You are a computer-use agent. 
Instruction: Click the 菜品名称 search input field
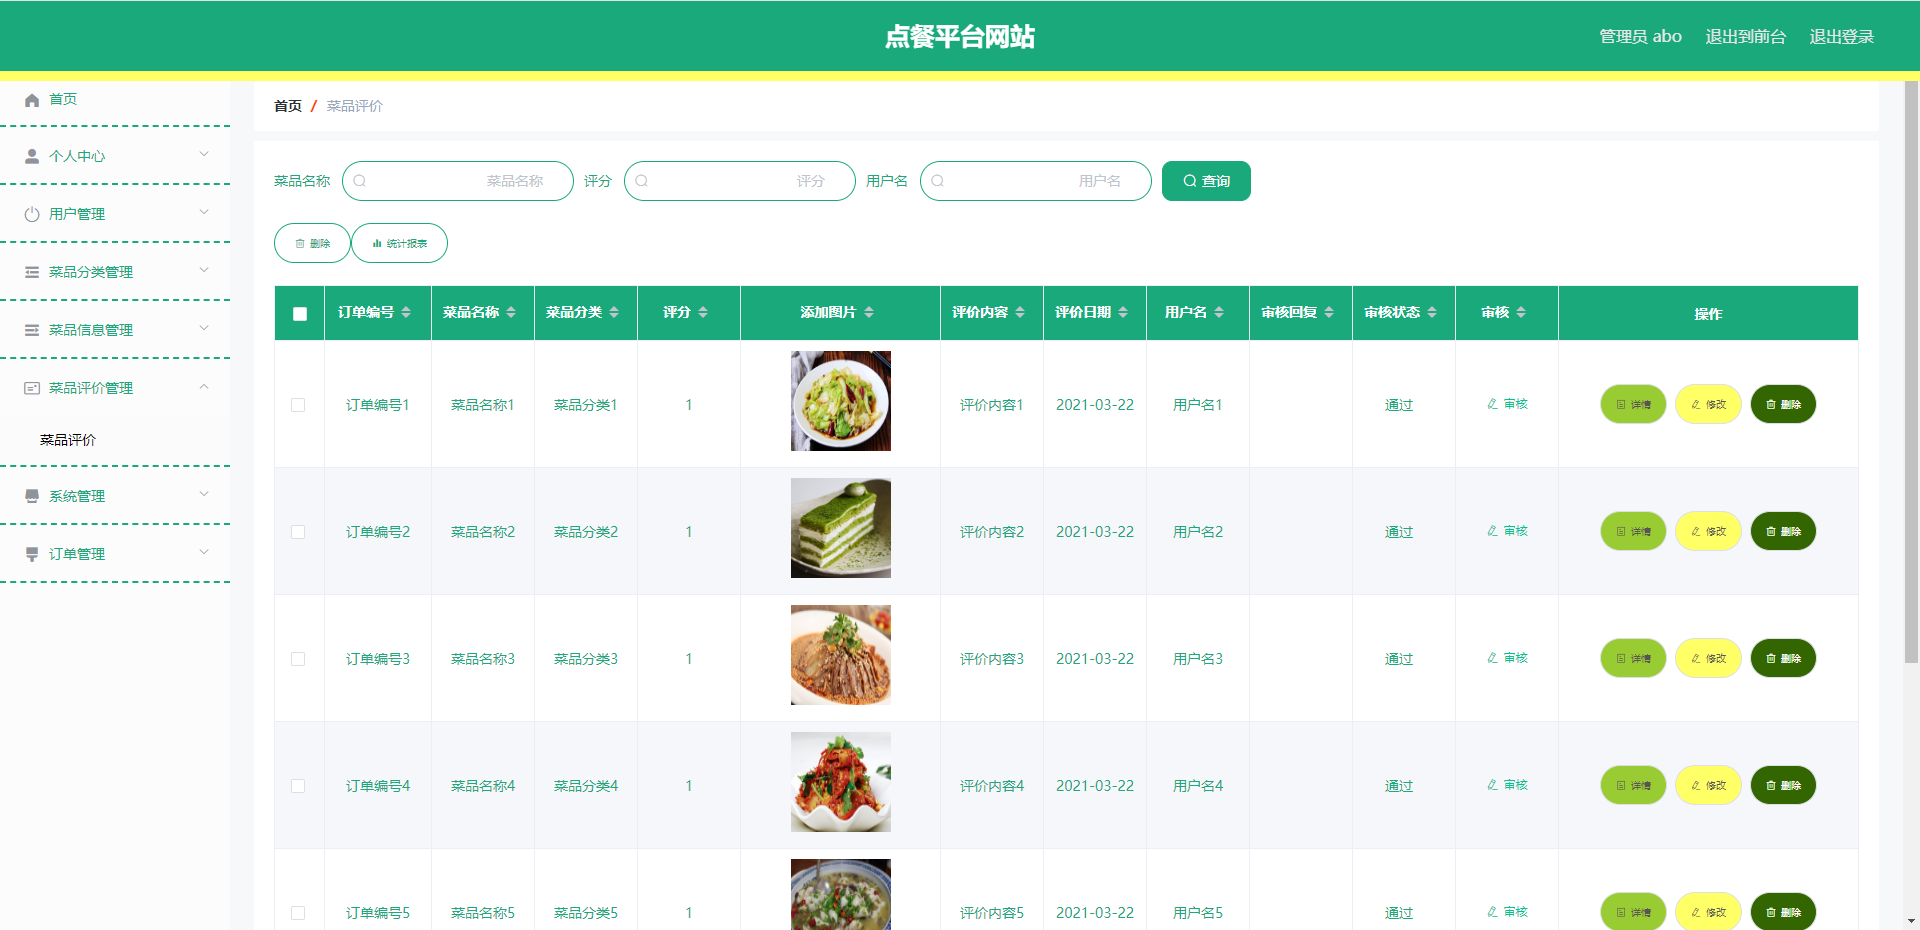click(458, 181)
